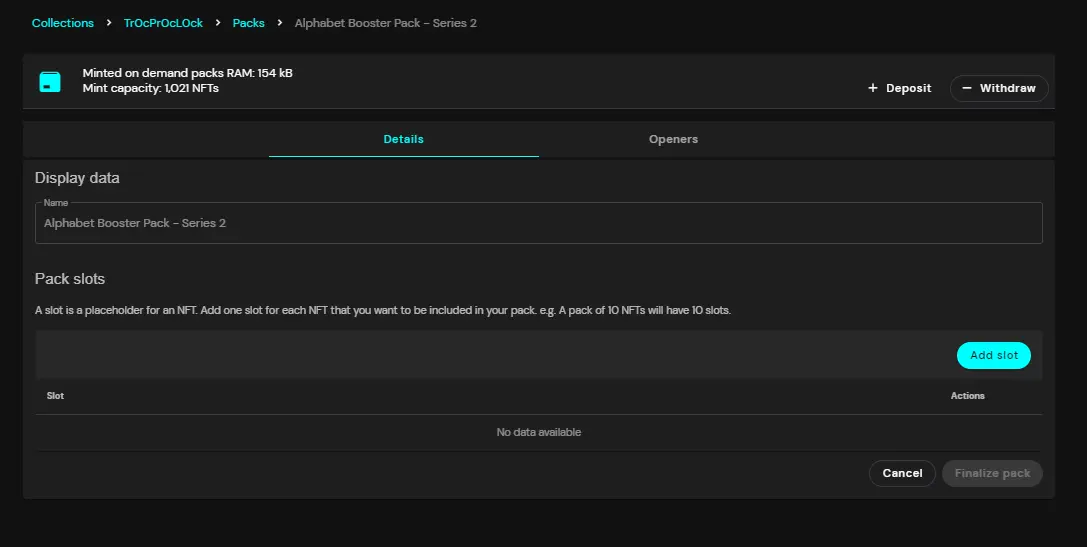Image resolution: width=1087 pixels, height=547 pixels.
Task: Click the Alphabet Booster Pack breadcrumb text
Action: click(385, 23)
